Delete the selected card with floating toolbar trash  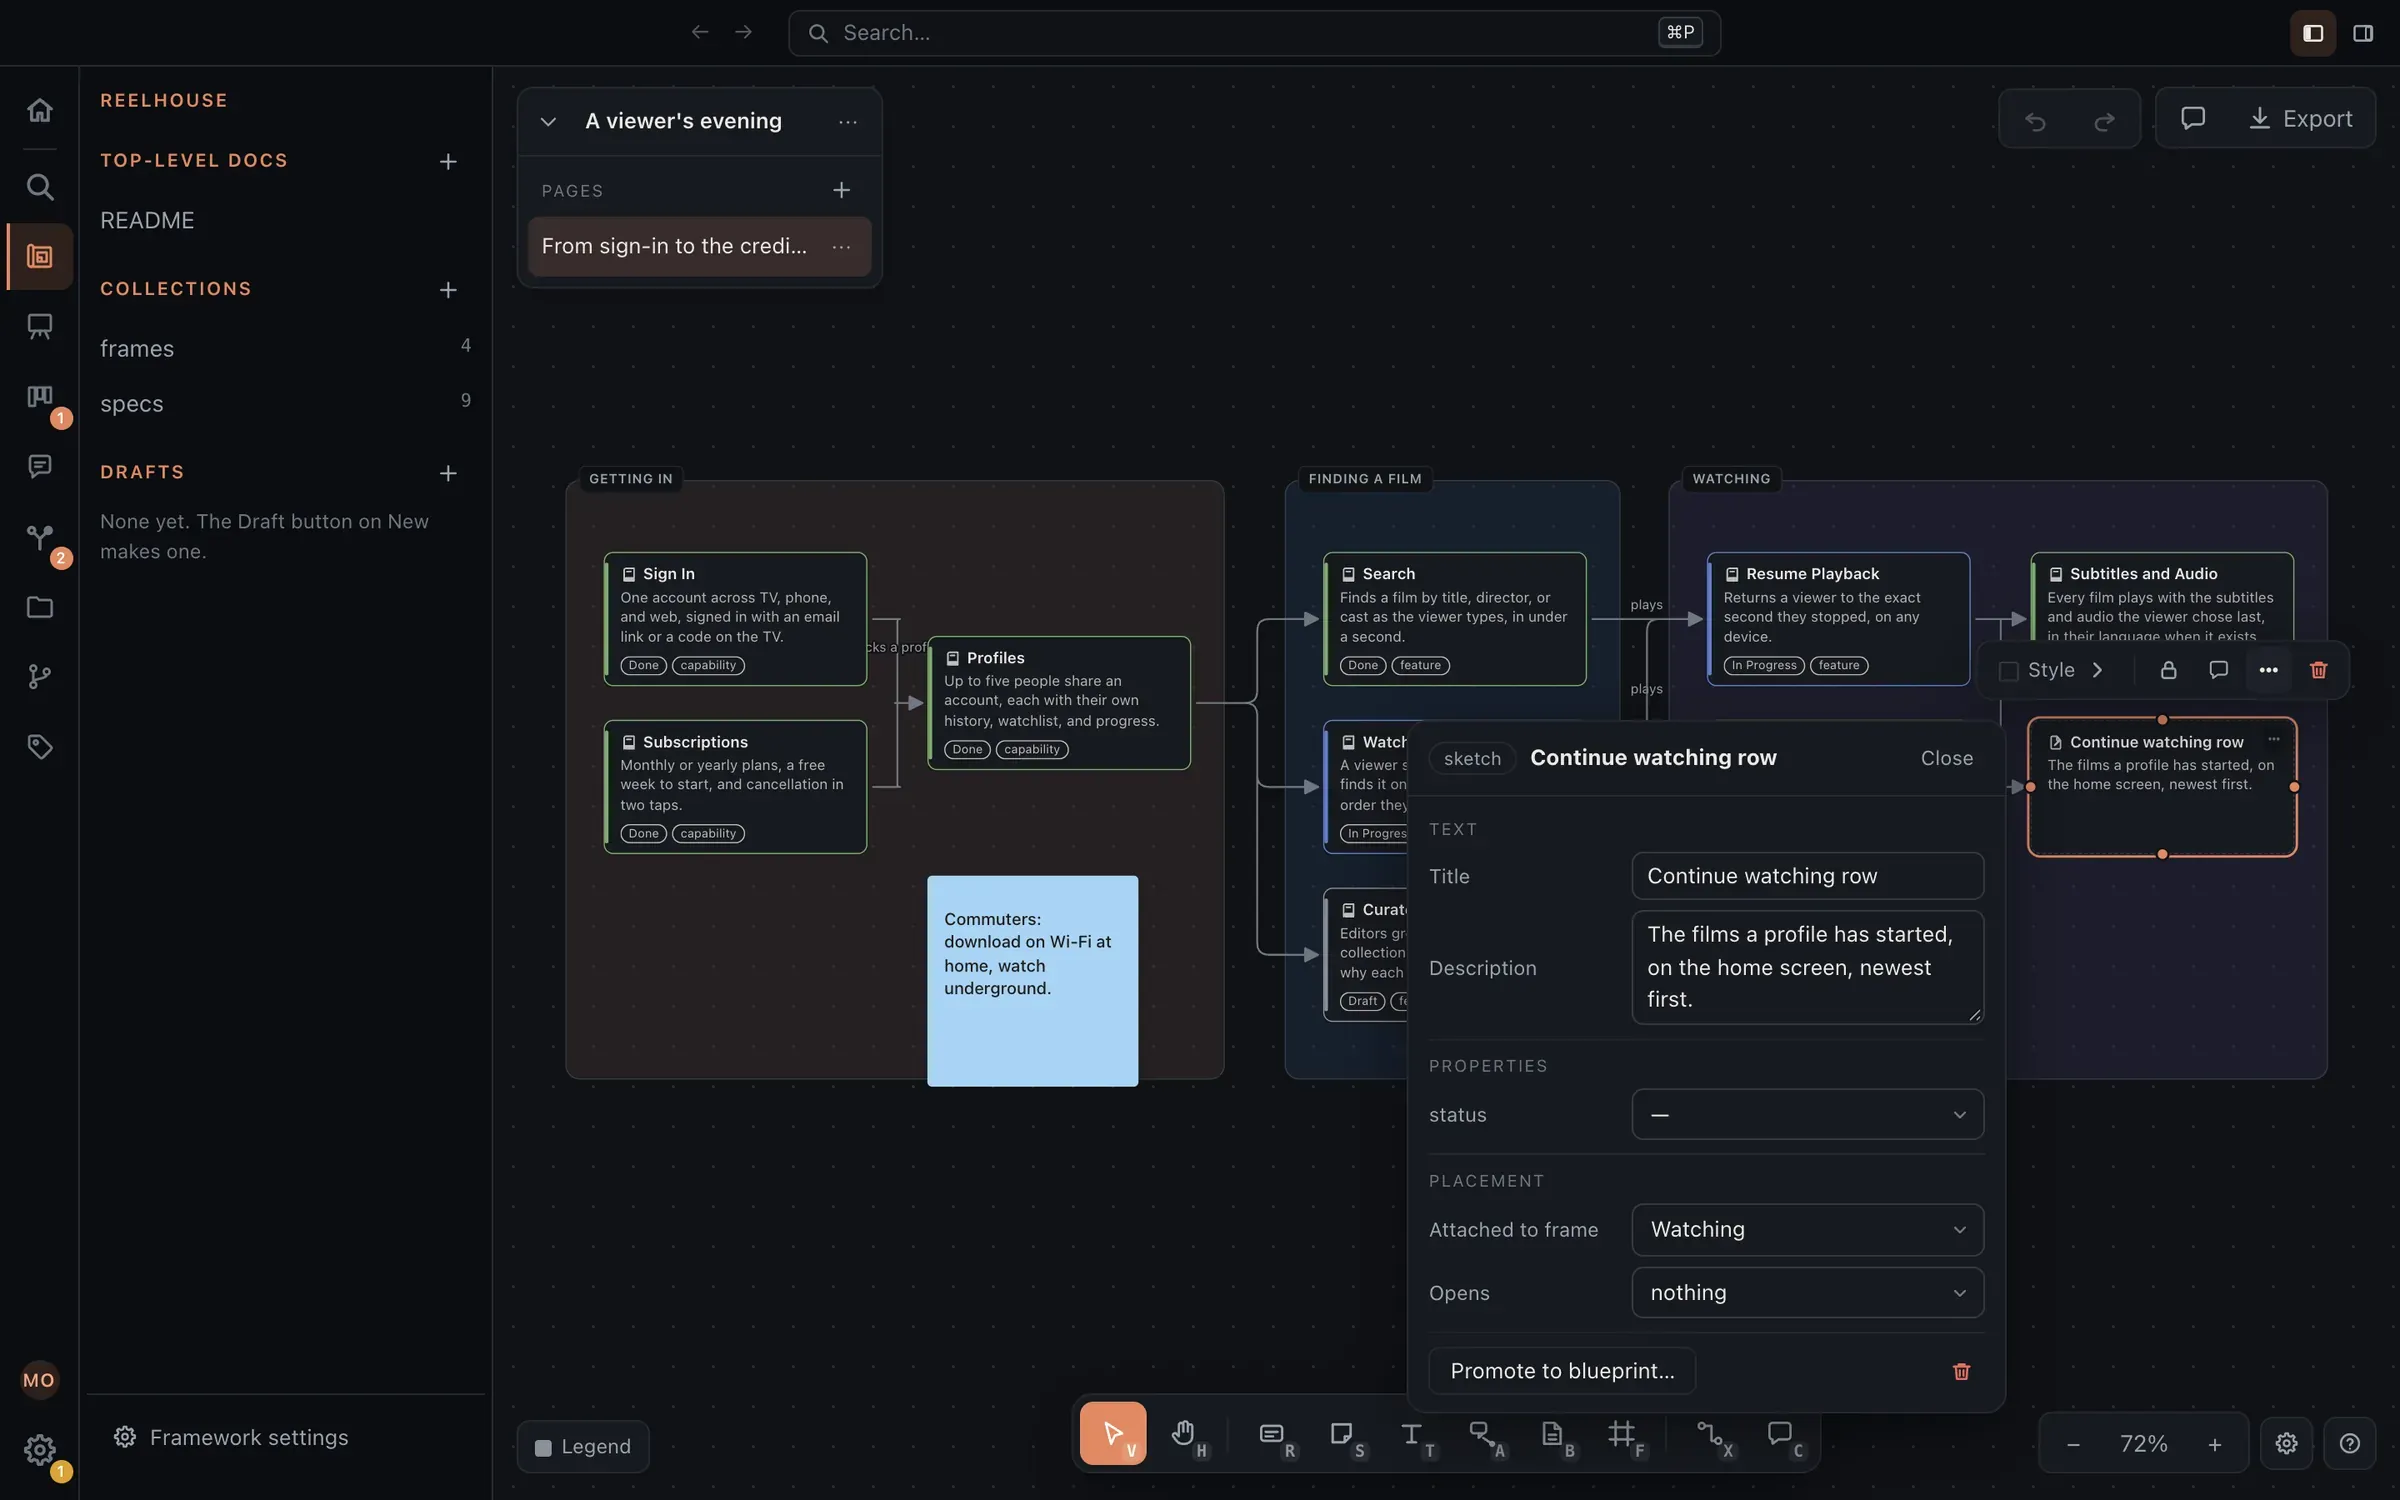(2318, 670)
